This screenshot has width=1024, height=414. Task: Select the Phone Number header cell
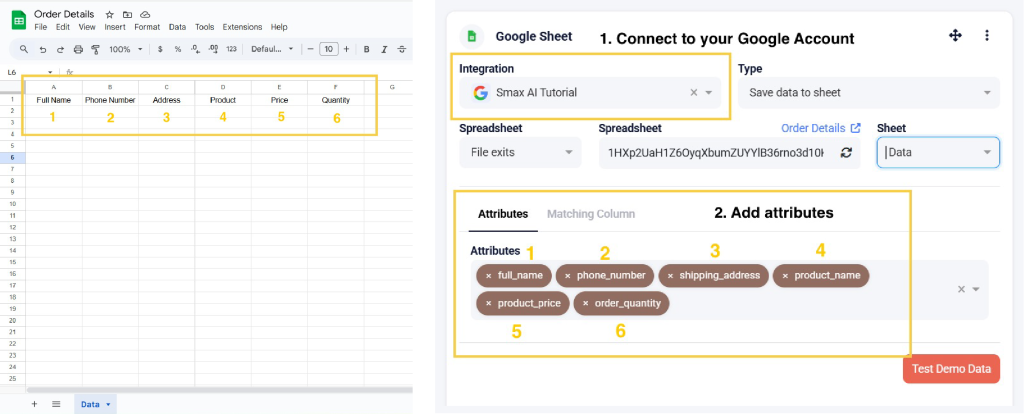tap(110, 100)
